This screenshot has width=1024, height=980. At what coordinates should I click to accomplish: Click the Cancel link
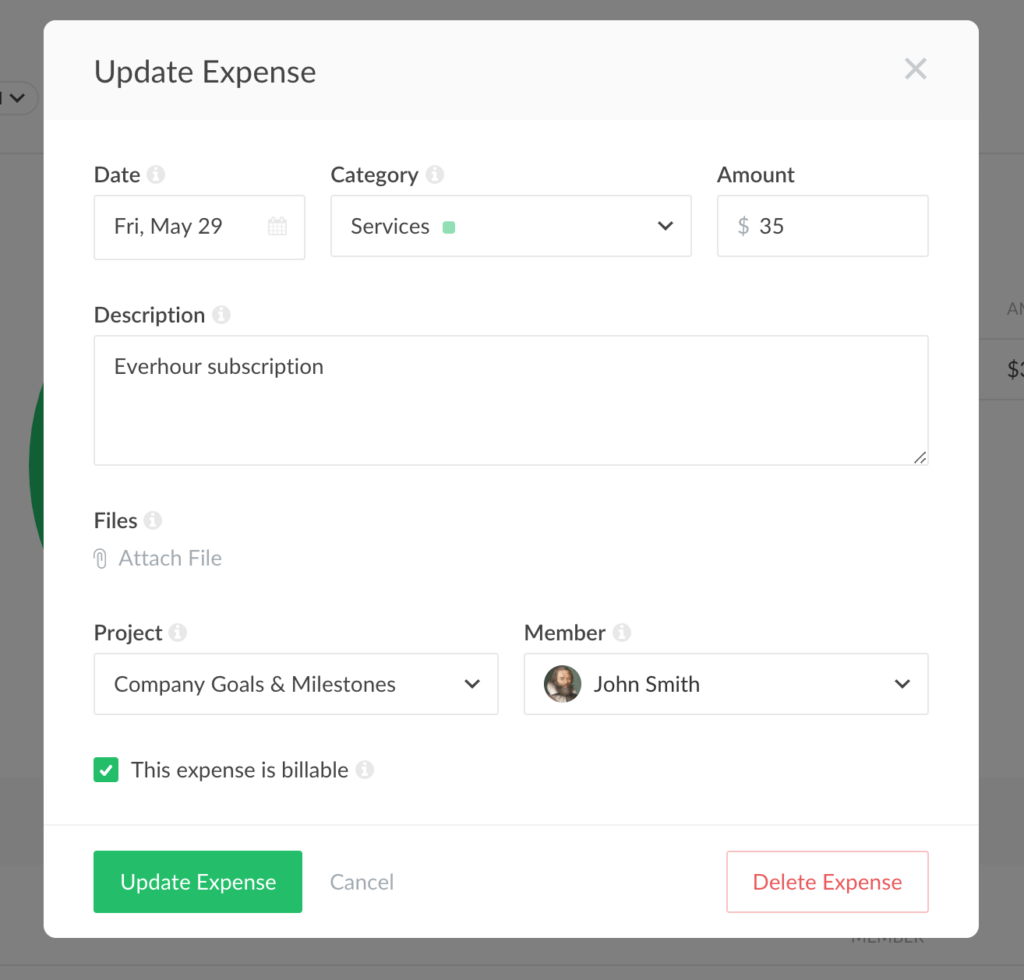pyautogui.click(x=361, y=882)
